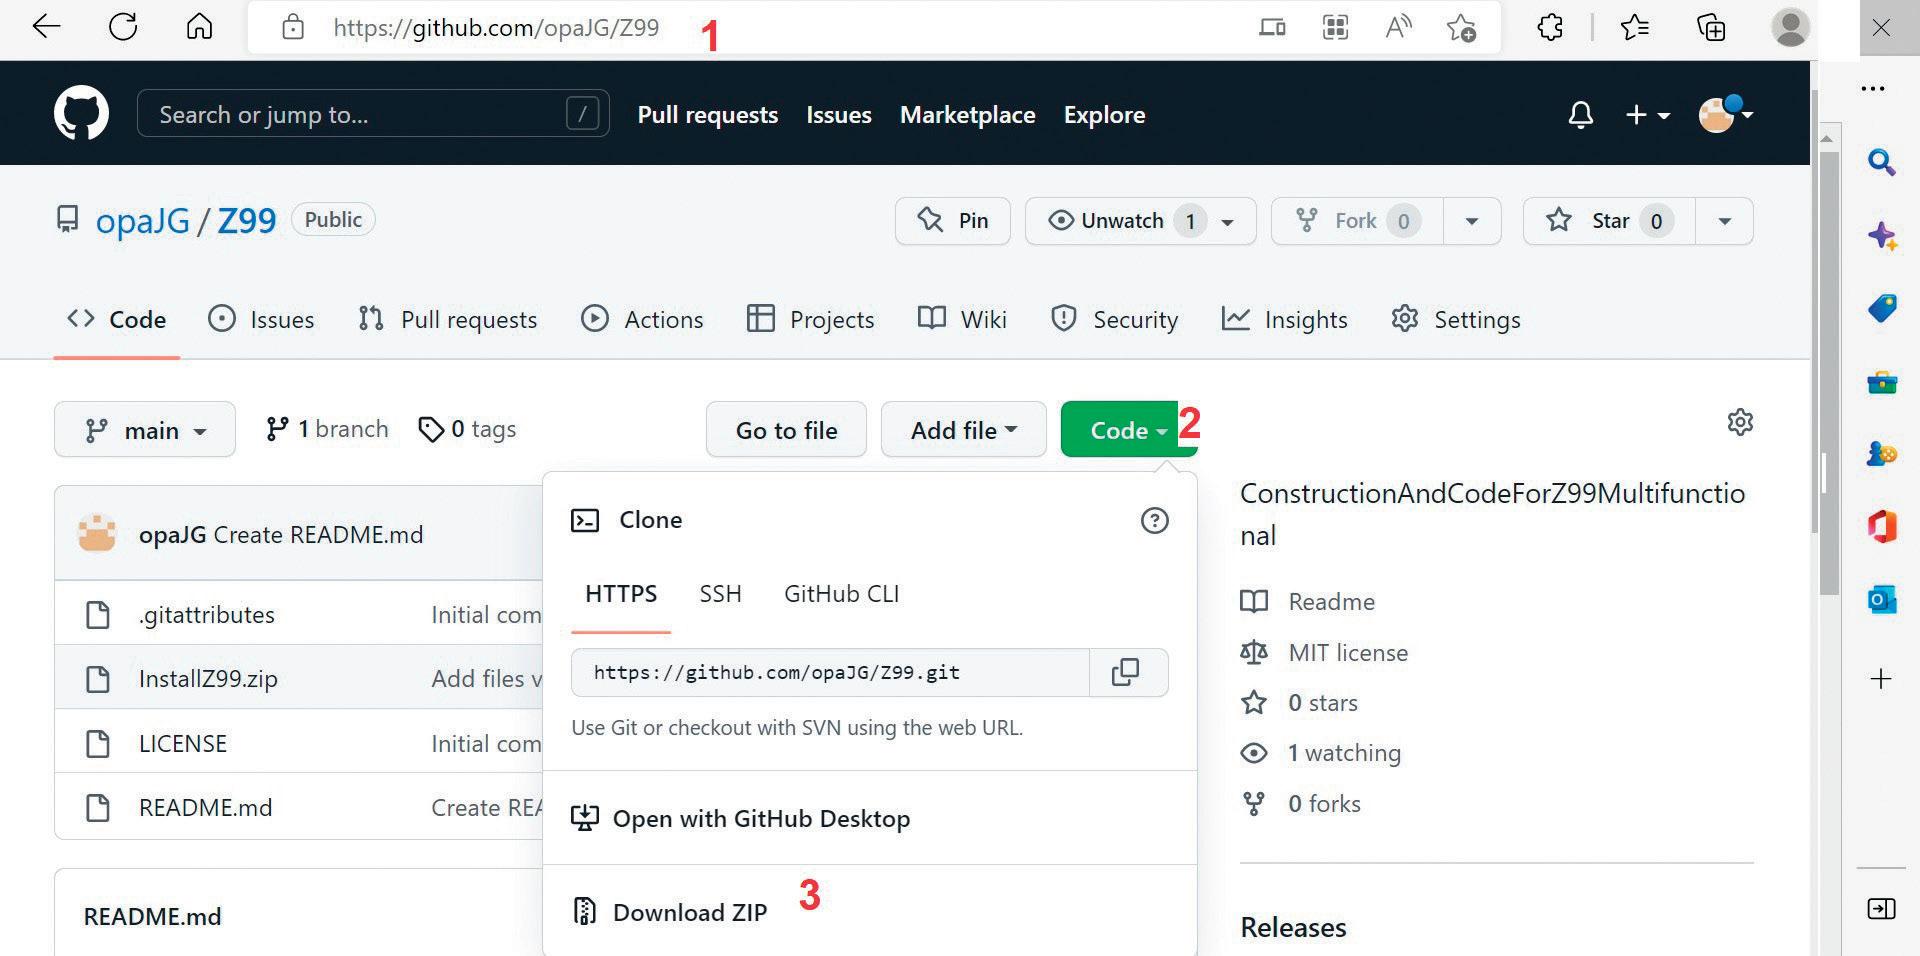Open the browser profile avatar
The image size is (1920, 956).
[1790, 27]
